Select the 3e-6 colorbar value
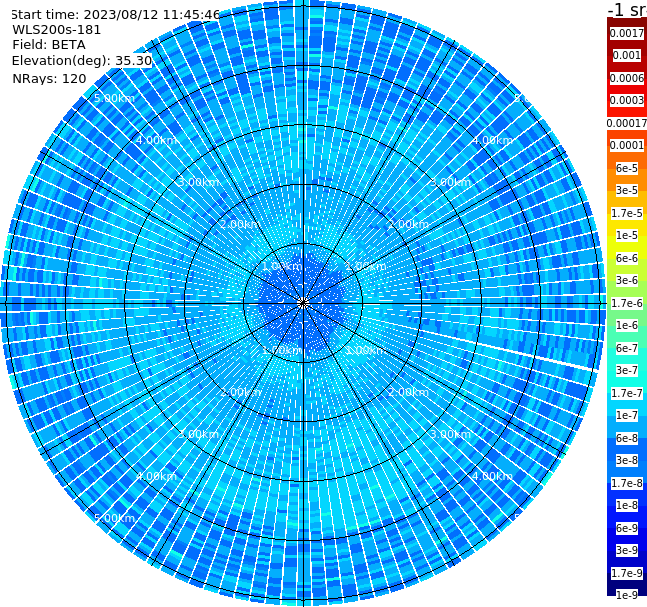The image size is (647, 607). pyautogui.click(x=627, y=280)
